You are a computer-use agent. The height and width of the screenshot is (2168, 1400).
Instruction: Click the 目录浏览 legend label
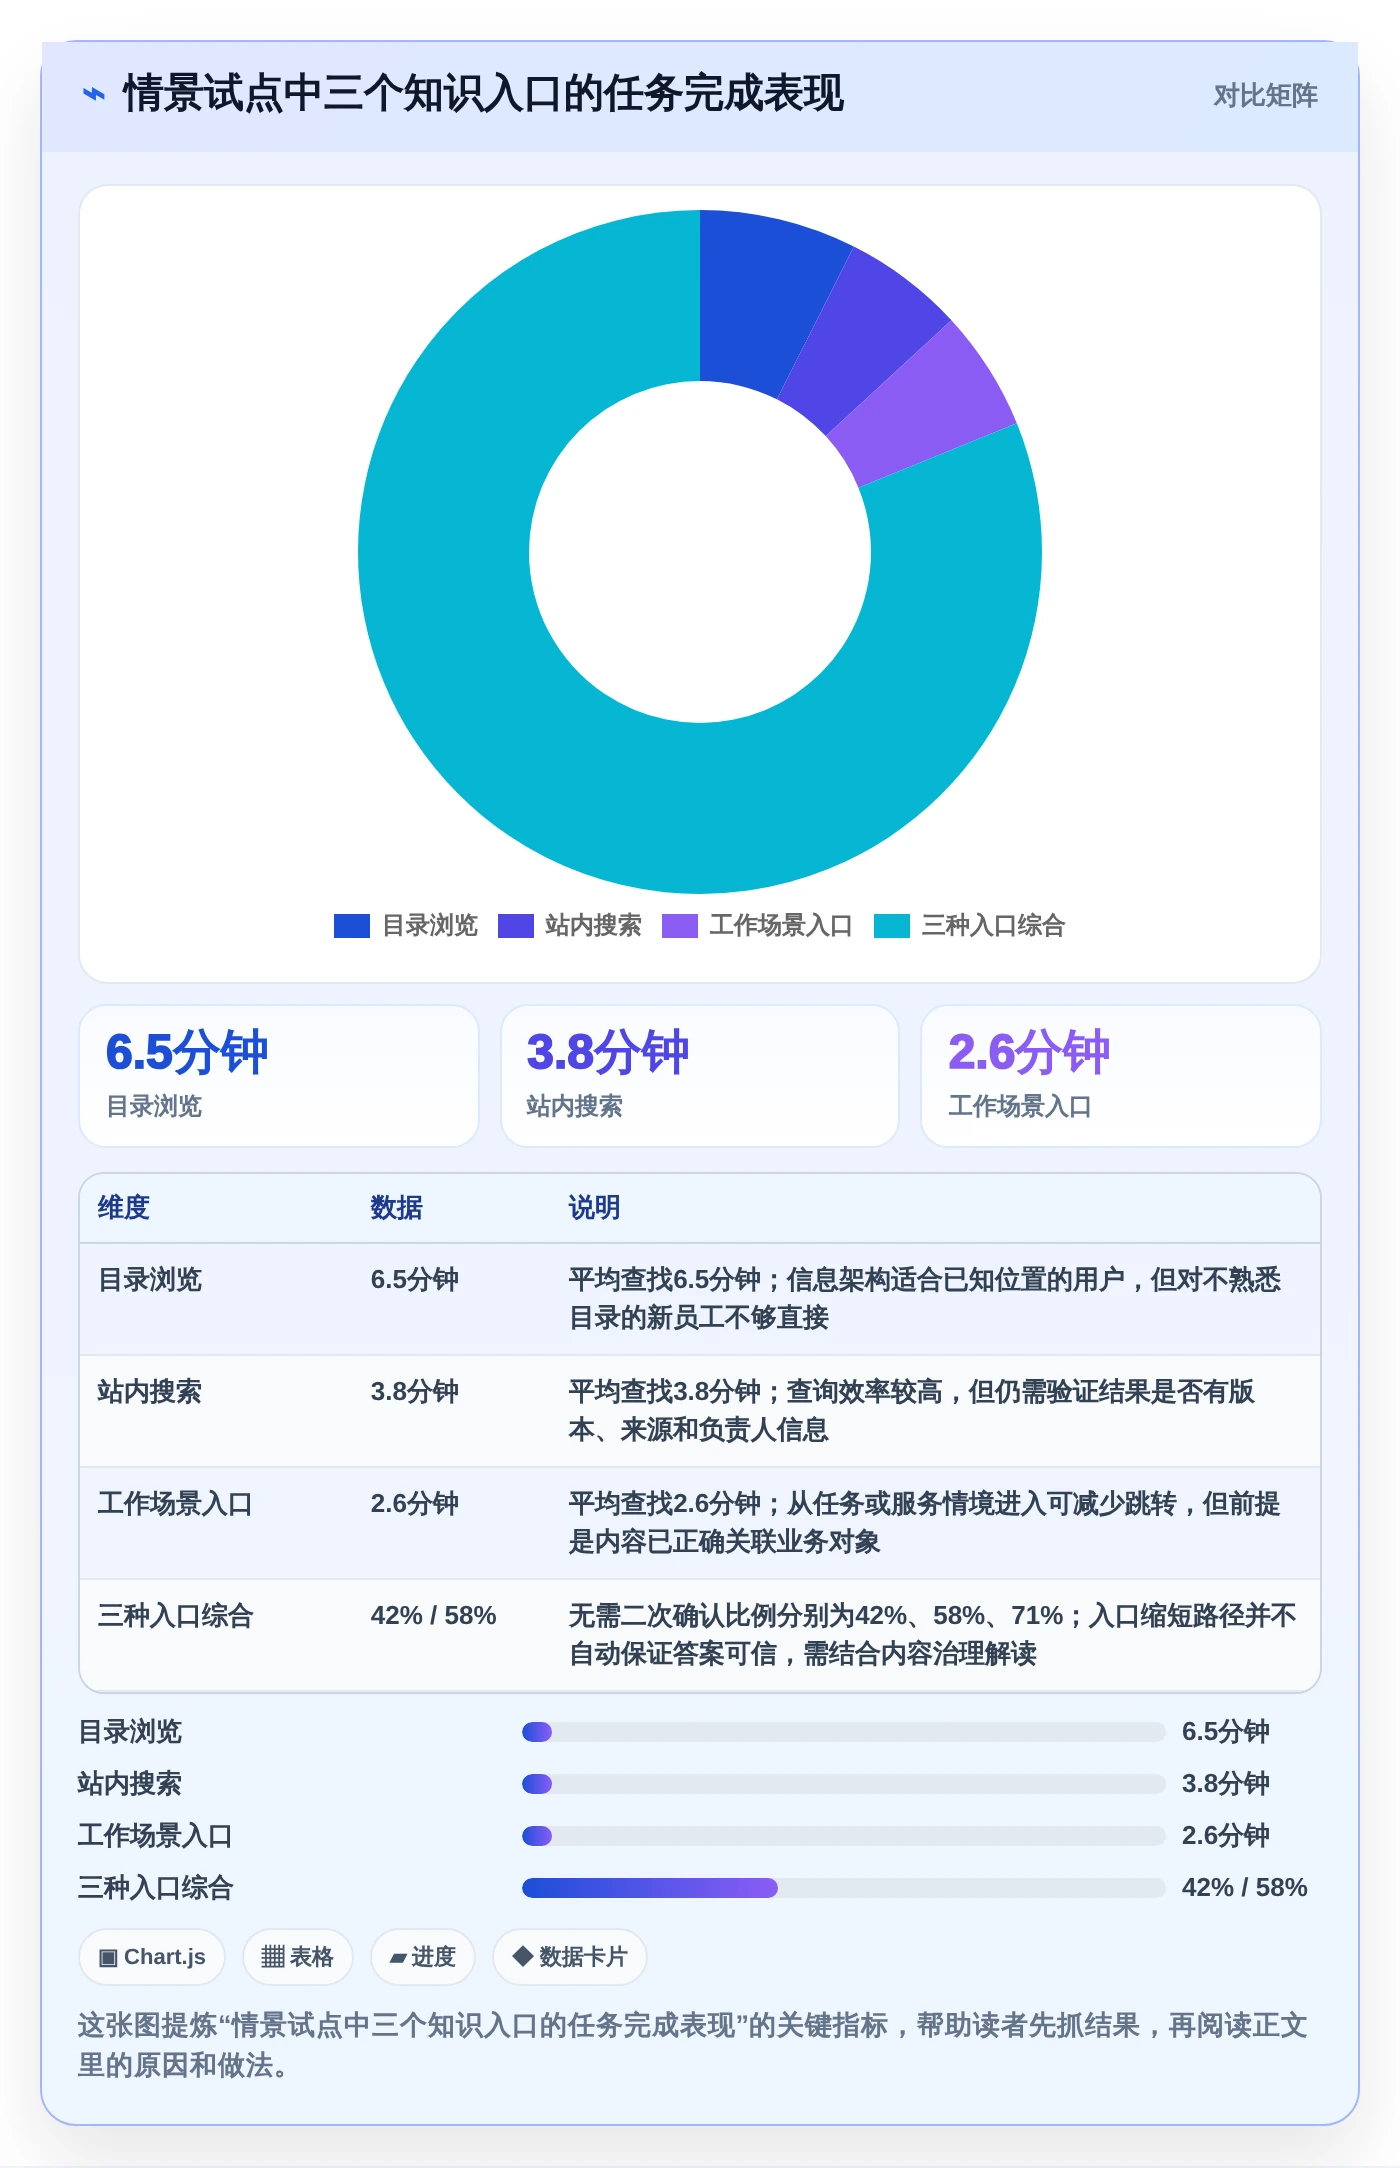click(x=430, y=926)
